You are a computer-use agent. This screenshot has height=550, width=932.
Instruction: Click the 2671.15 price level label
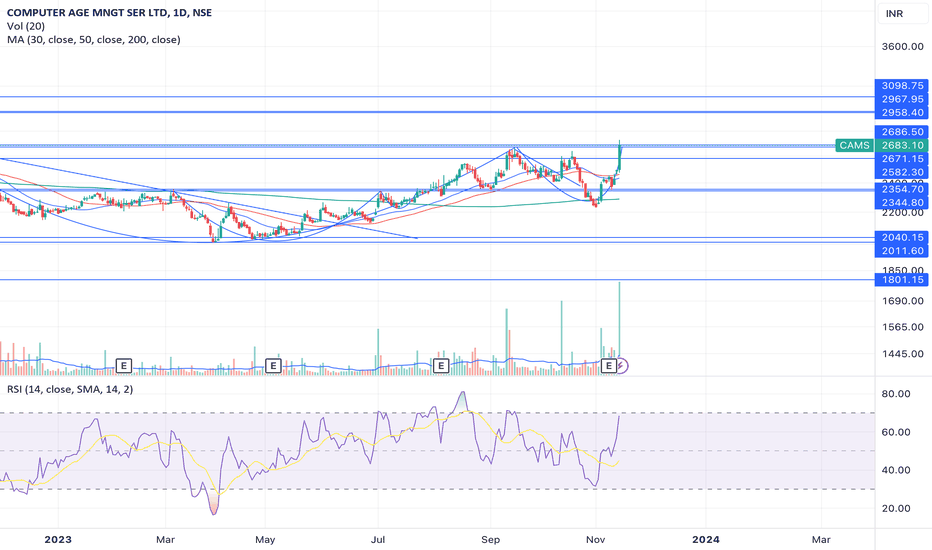[902, 159]
